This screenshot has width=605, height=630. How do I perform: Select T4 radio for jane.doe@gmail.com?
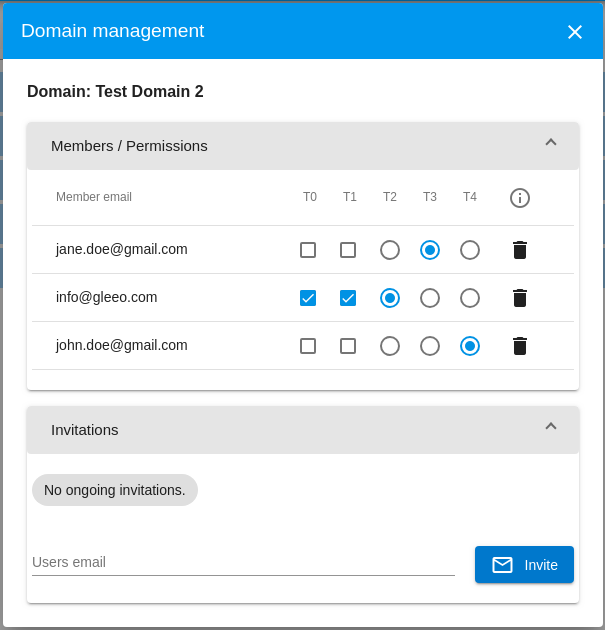470,250
